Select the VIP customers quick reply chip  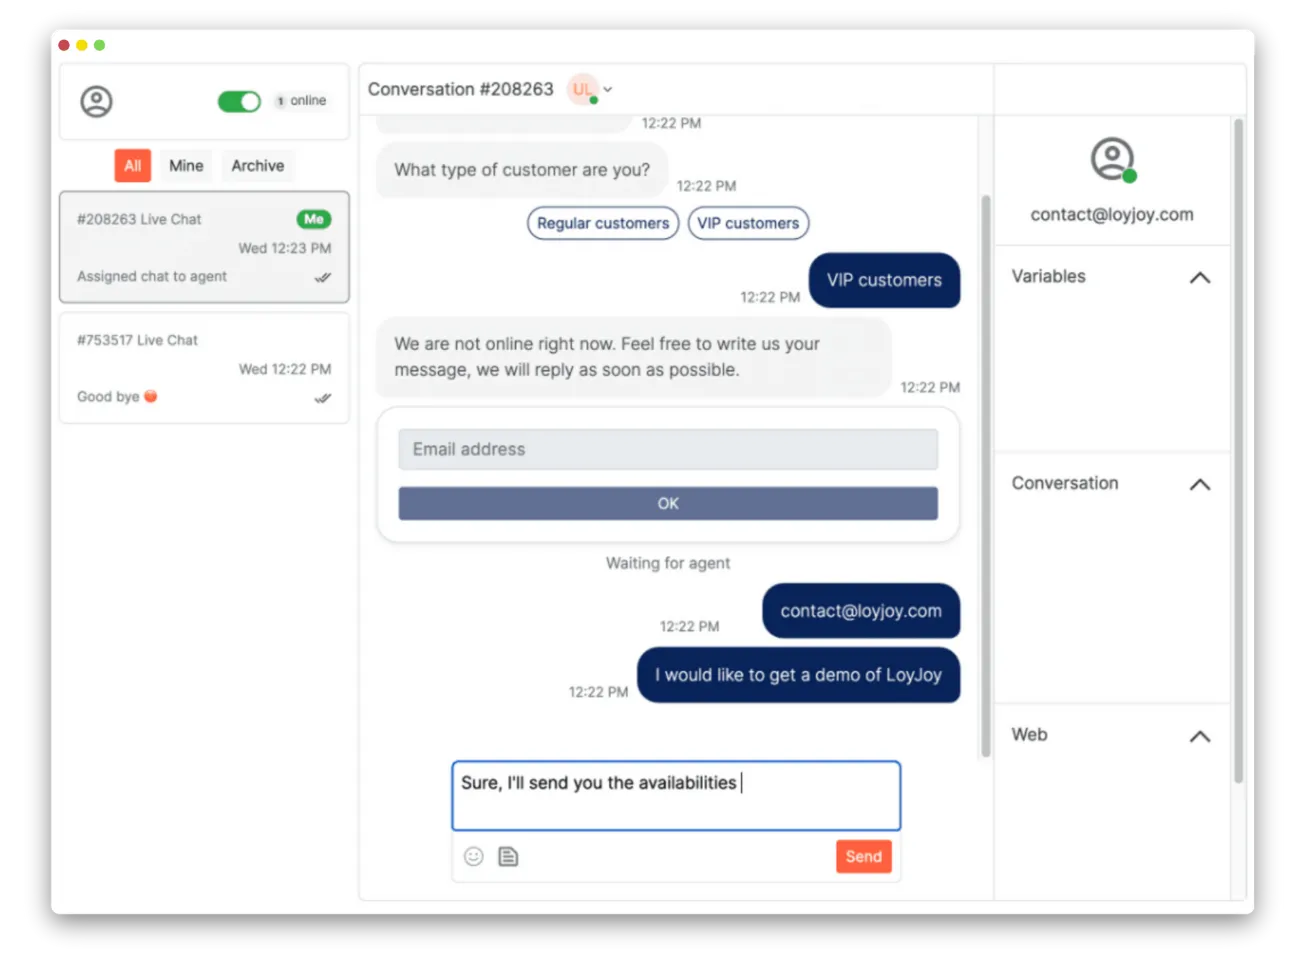(748, 223)
